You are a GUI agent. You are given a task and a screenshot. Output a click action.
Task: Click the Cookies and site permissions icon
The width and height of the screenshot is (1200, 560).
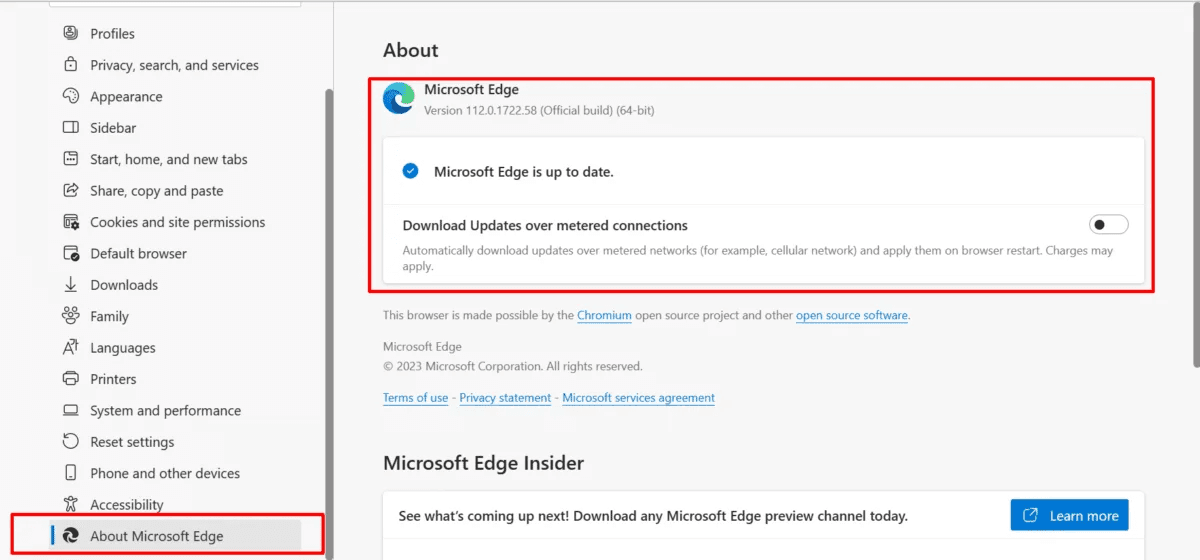coord(70,222)
